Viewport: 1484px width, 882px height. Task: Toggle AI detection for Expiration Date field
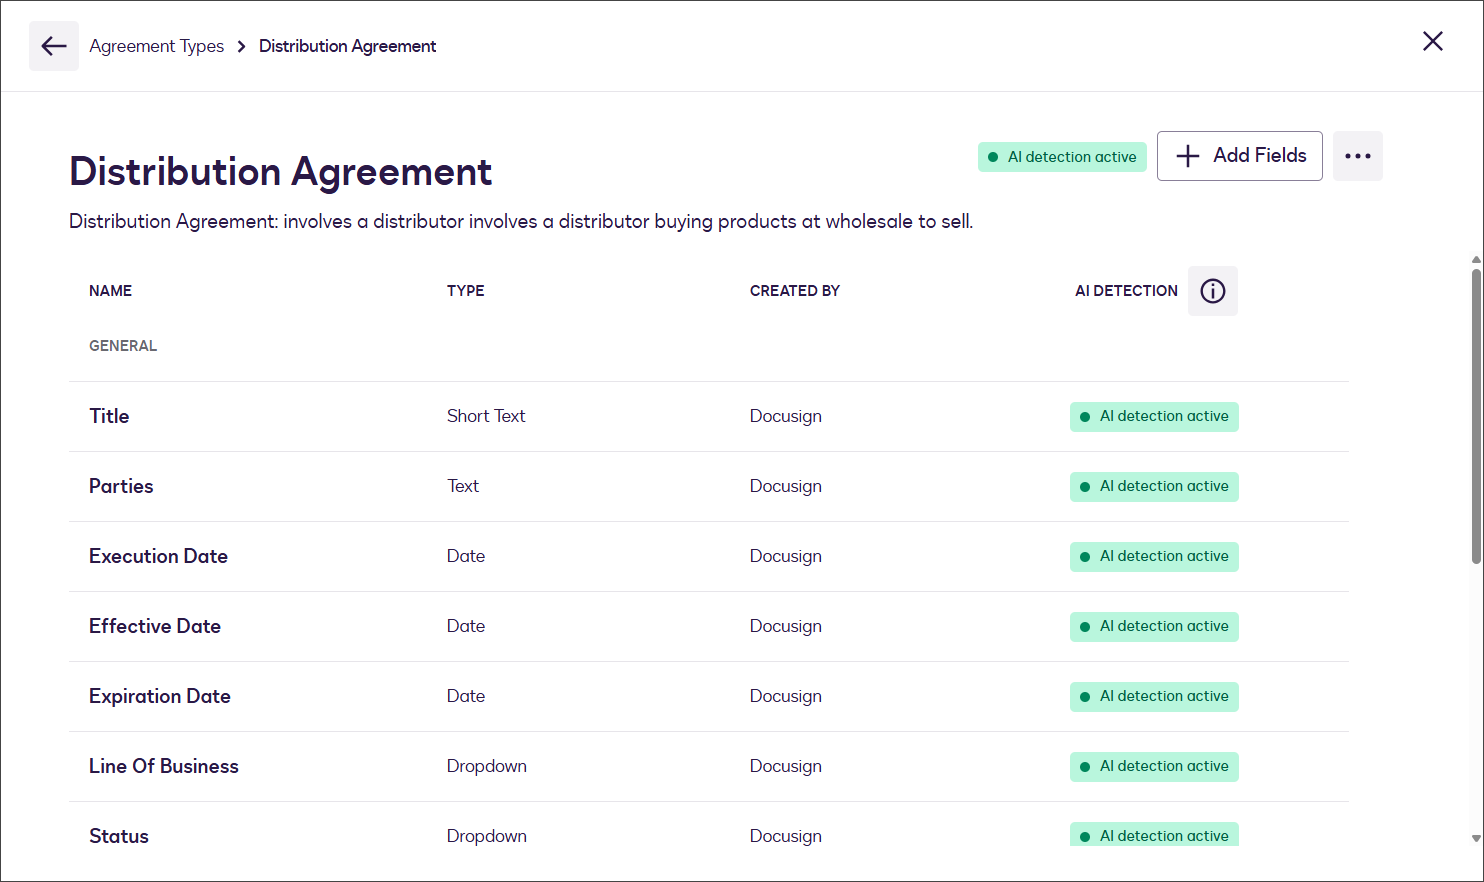click(x=1154, y=696)
